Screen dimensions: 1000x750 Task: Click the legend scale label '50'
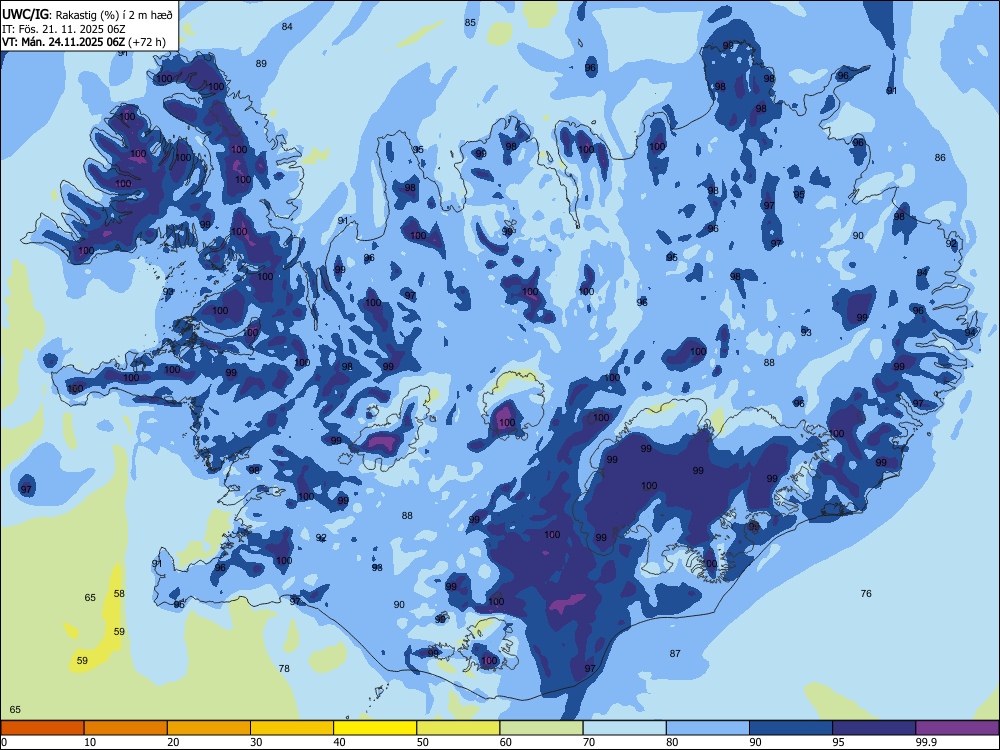[x=422, y=742]
